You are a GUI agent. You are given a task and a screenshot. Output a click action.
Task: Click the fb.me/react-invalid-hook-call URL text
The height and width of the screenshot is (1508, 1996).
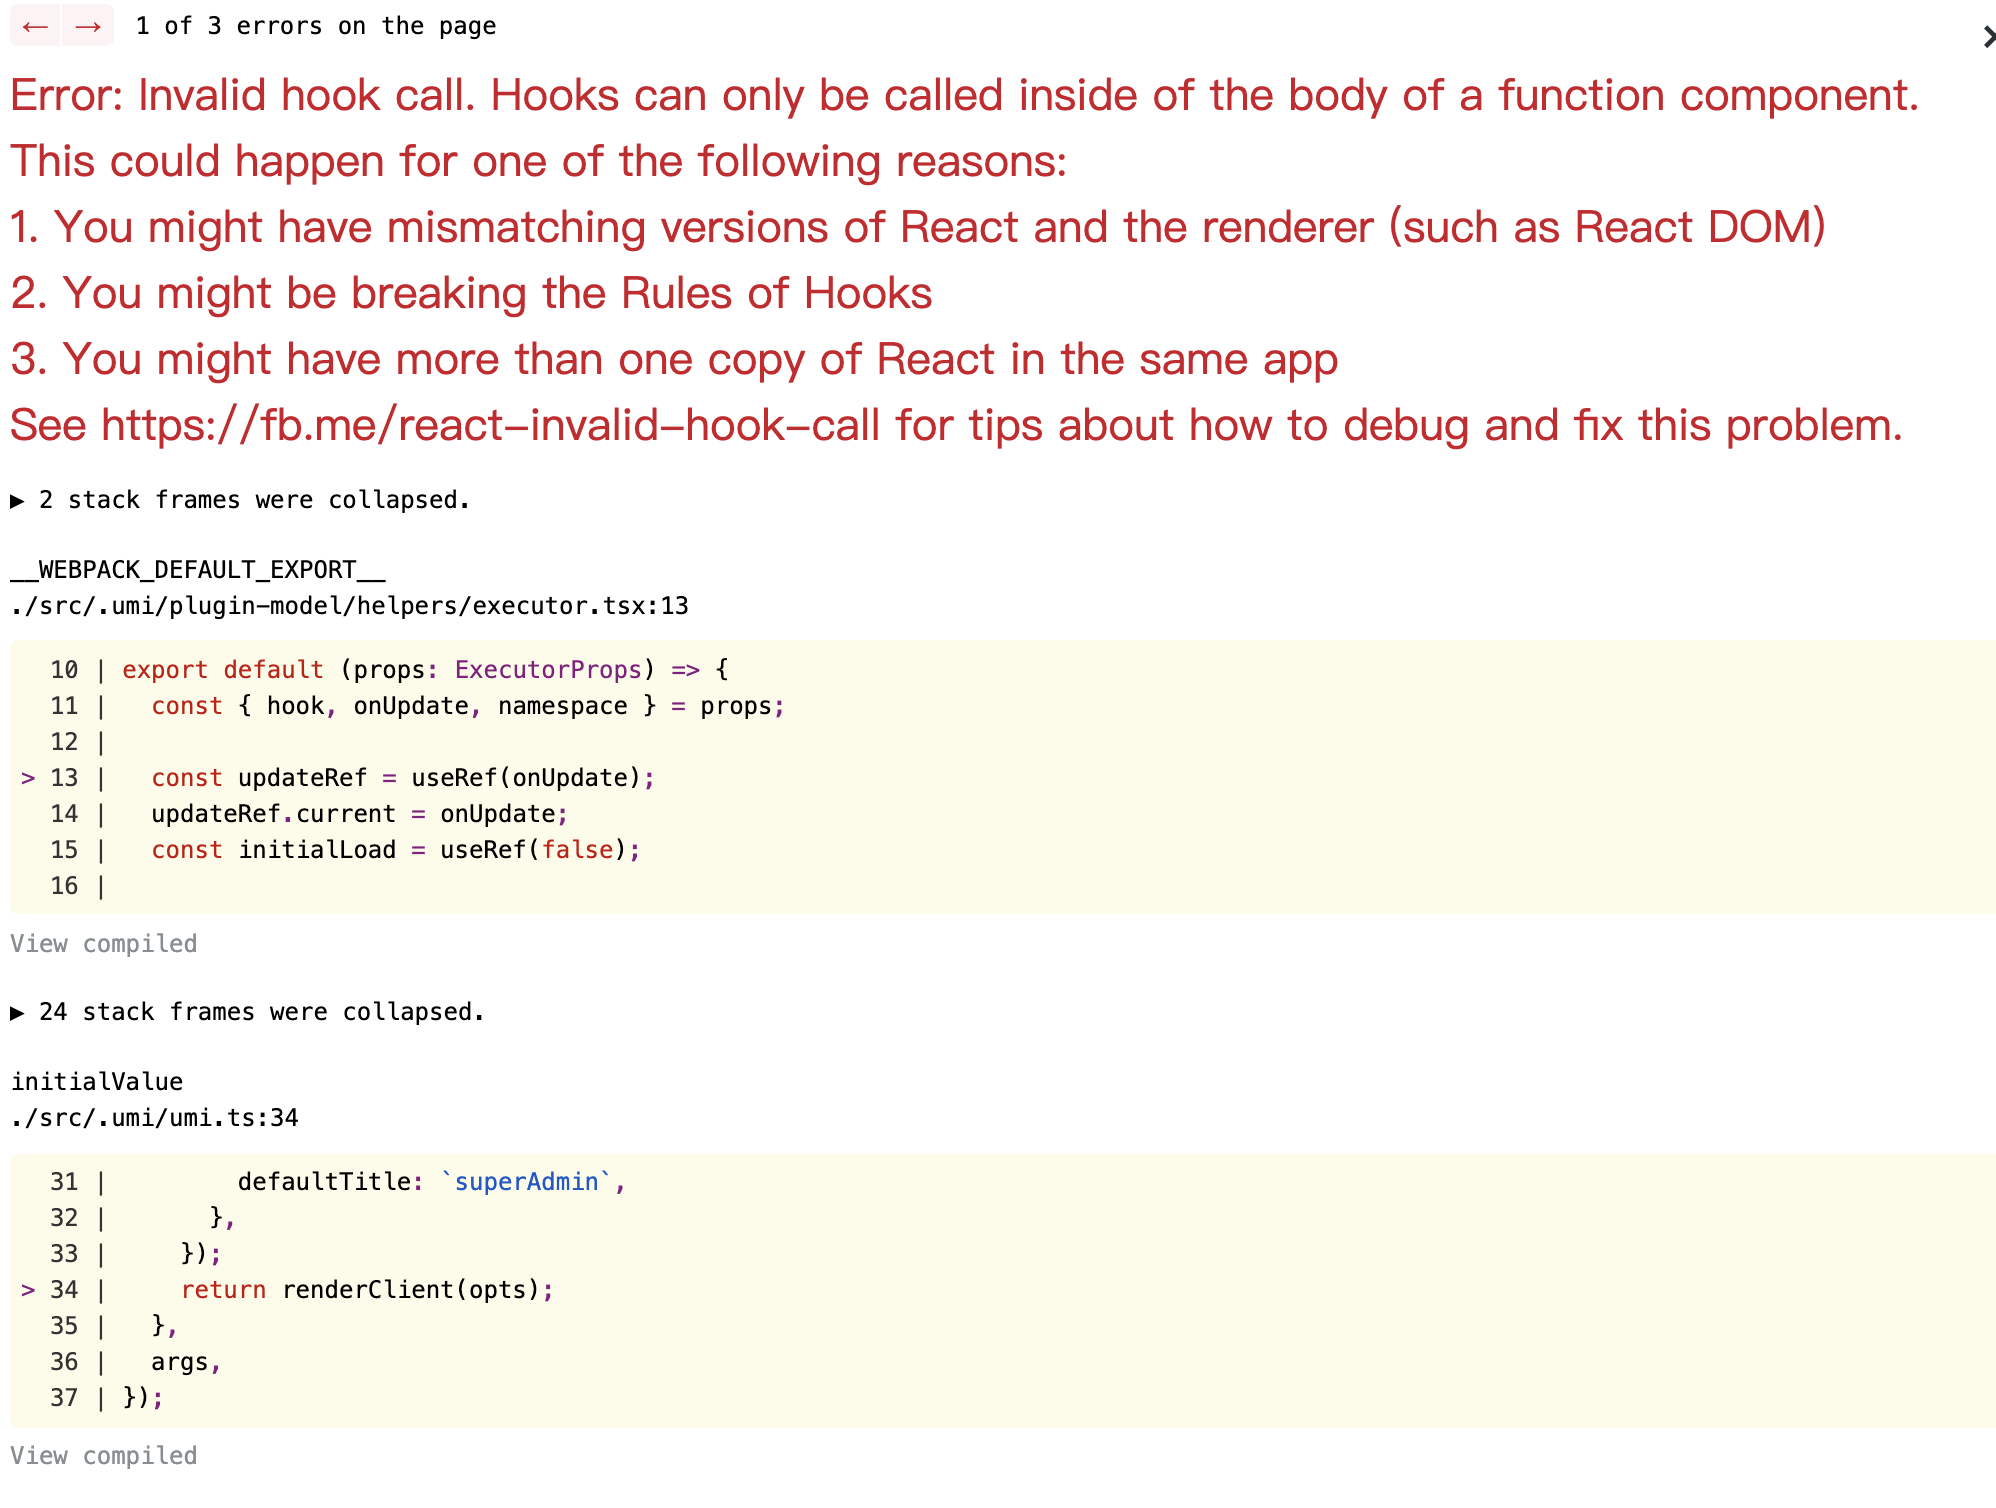490,425
